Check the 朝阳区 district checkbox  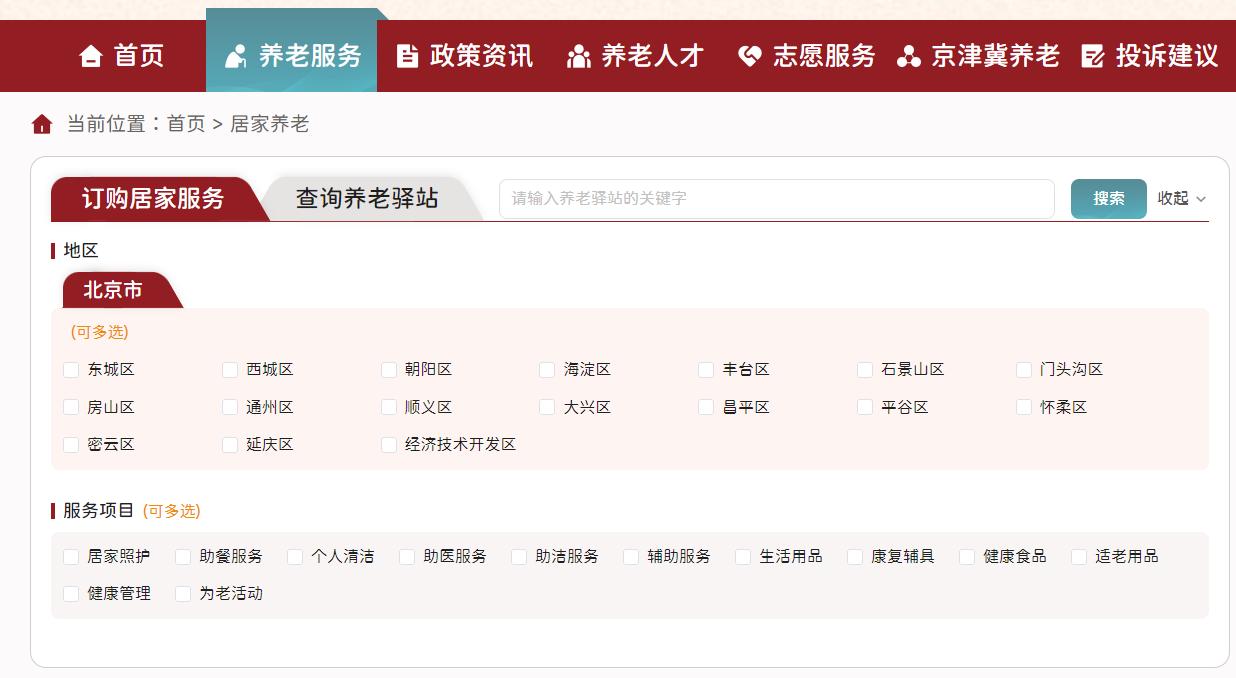(x=389, y=369)
